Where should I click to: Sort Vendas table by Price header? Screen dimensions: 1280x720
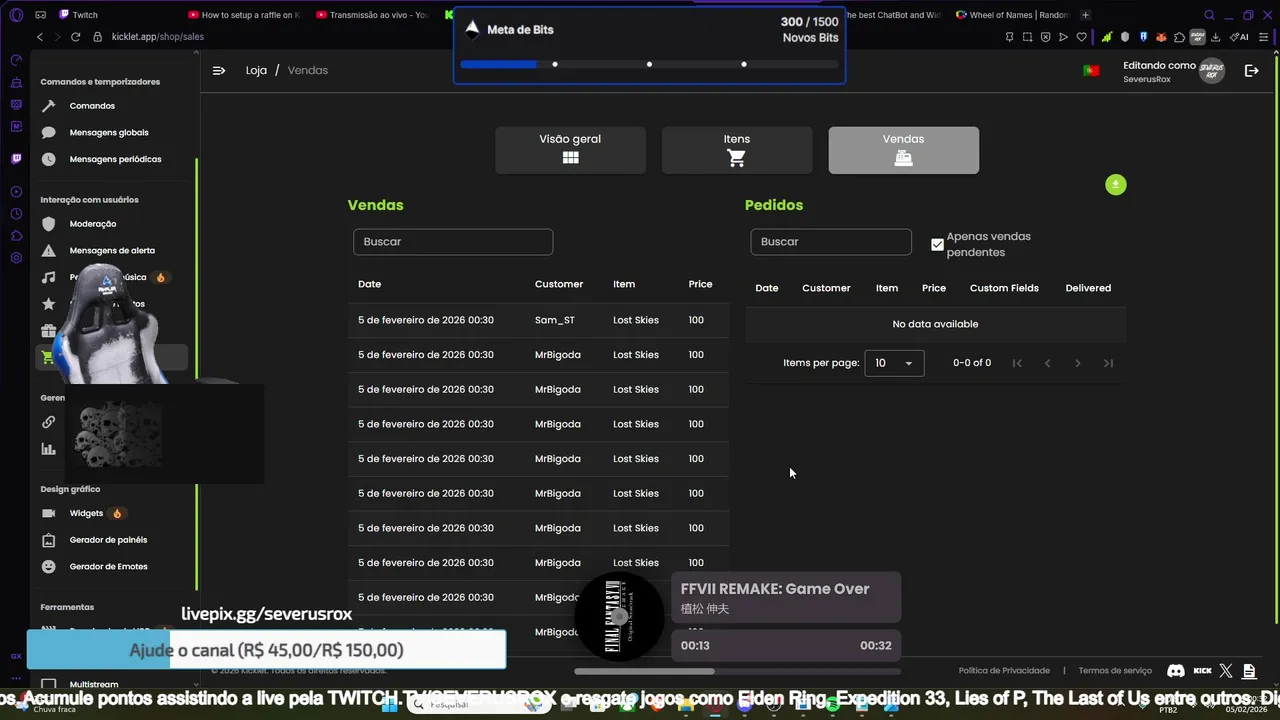pyautogui.click(x=700, y=284)
